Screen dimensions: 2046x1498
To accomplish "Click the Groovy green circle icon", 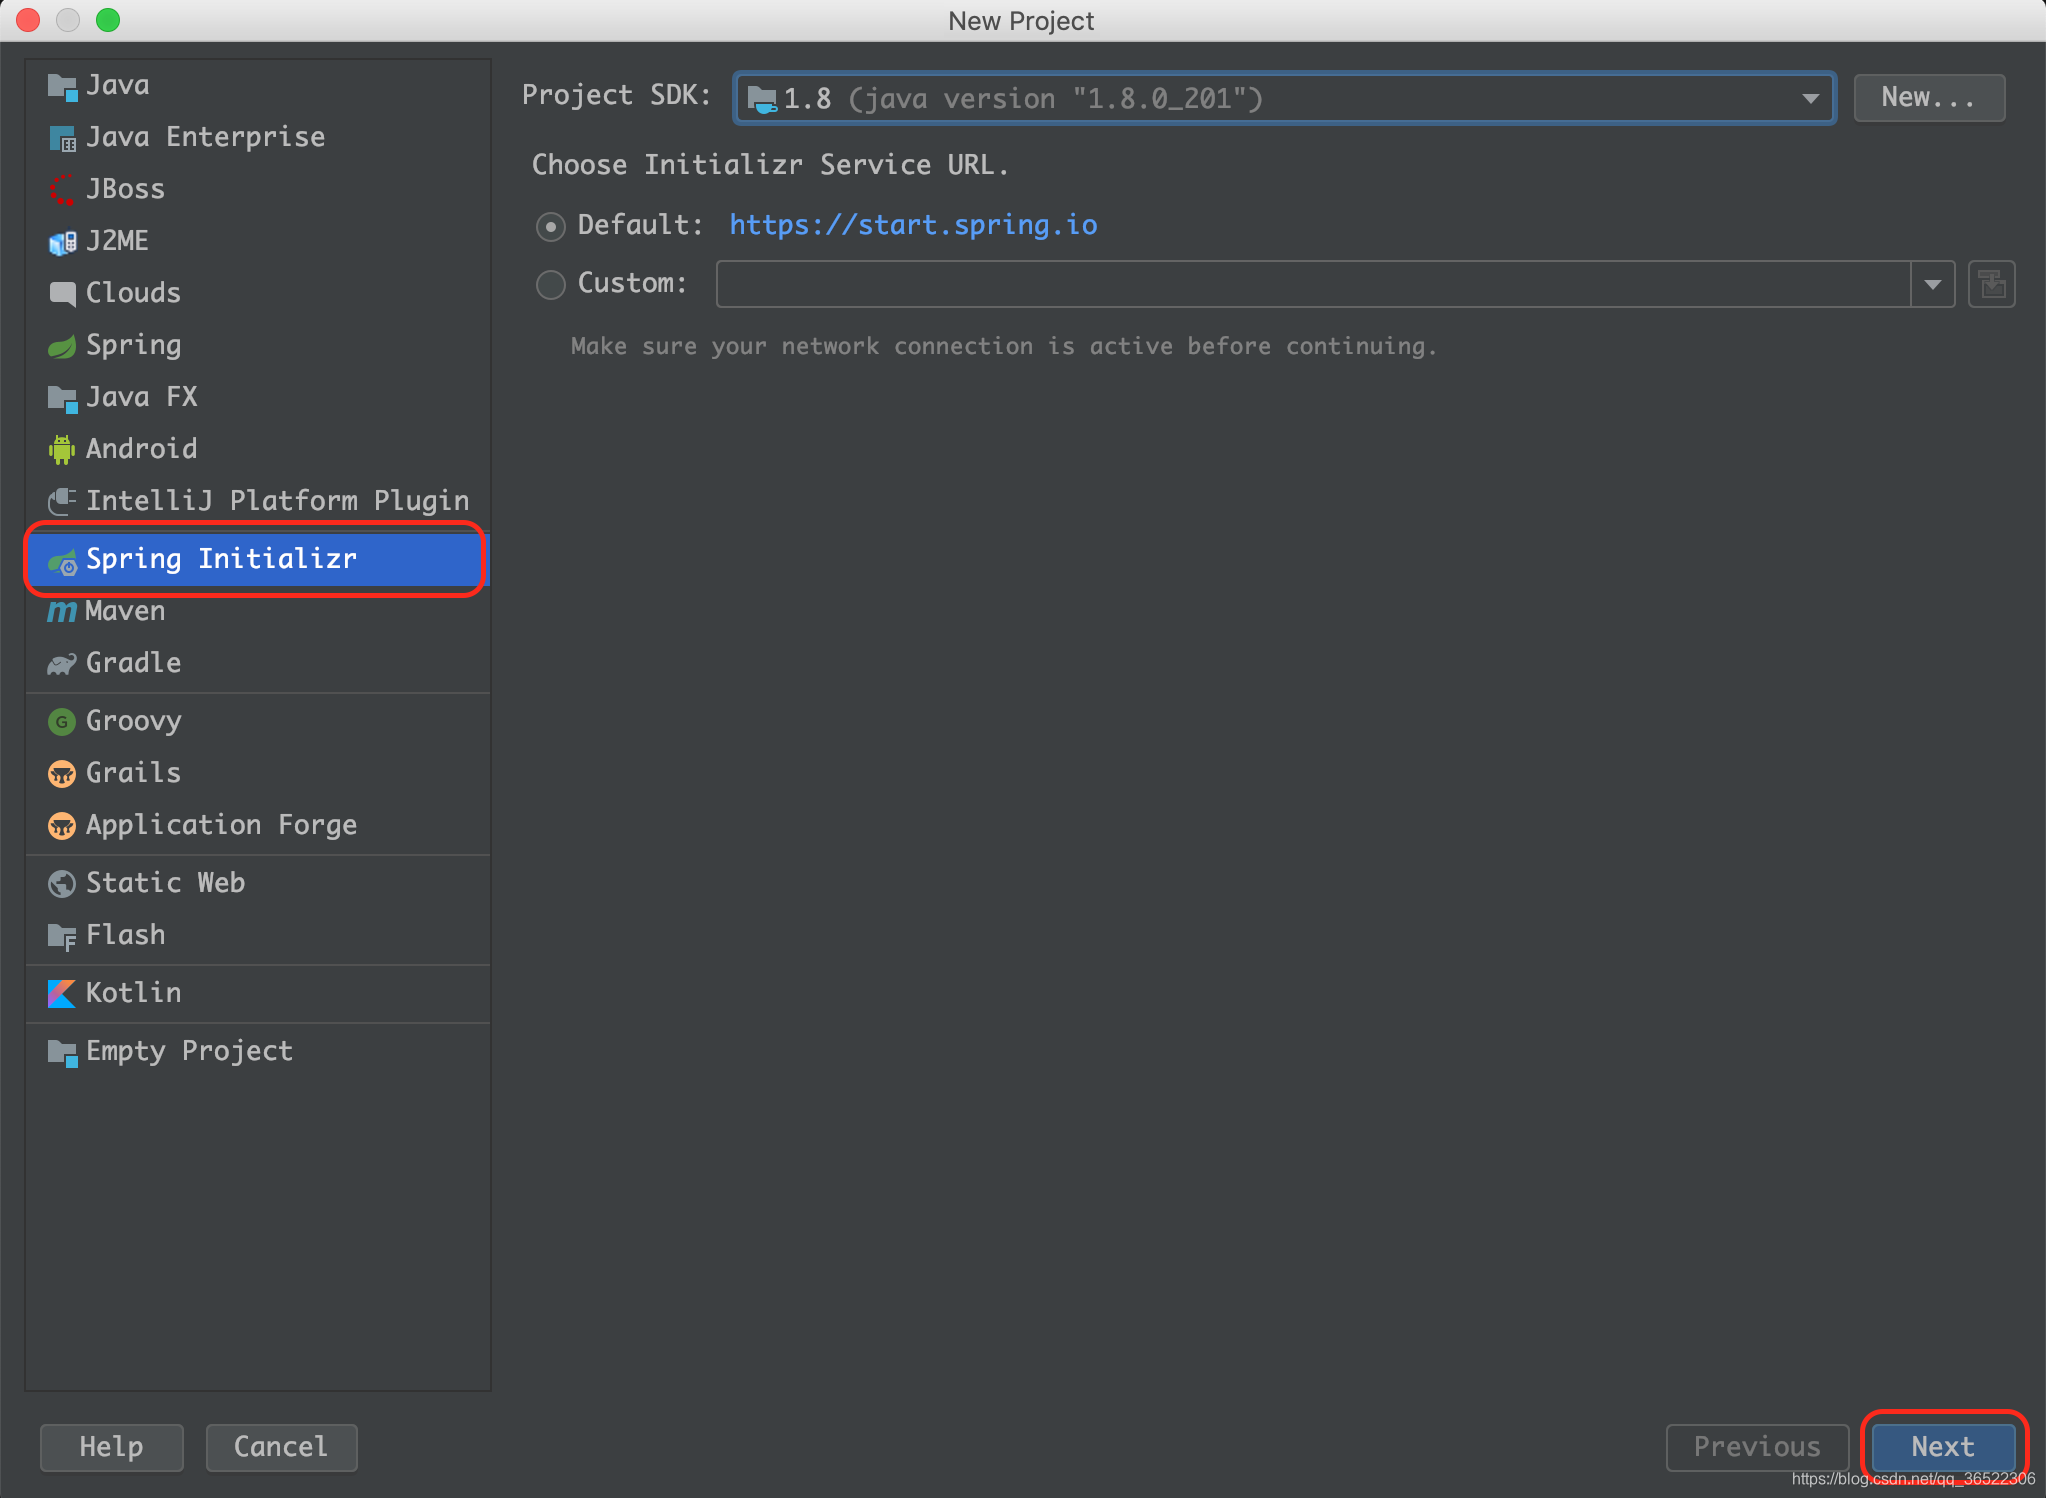I will tap(62, 721).
